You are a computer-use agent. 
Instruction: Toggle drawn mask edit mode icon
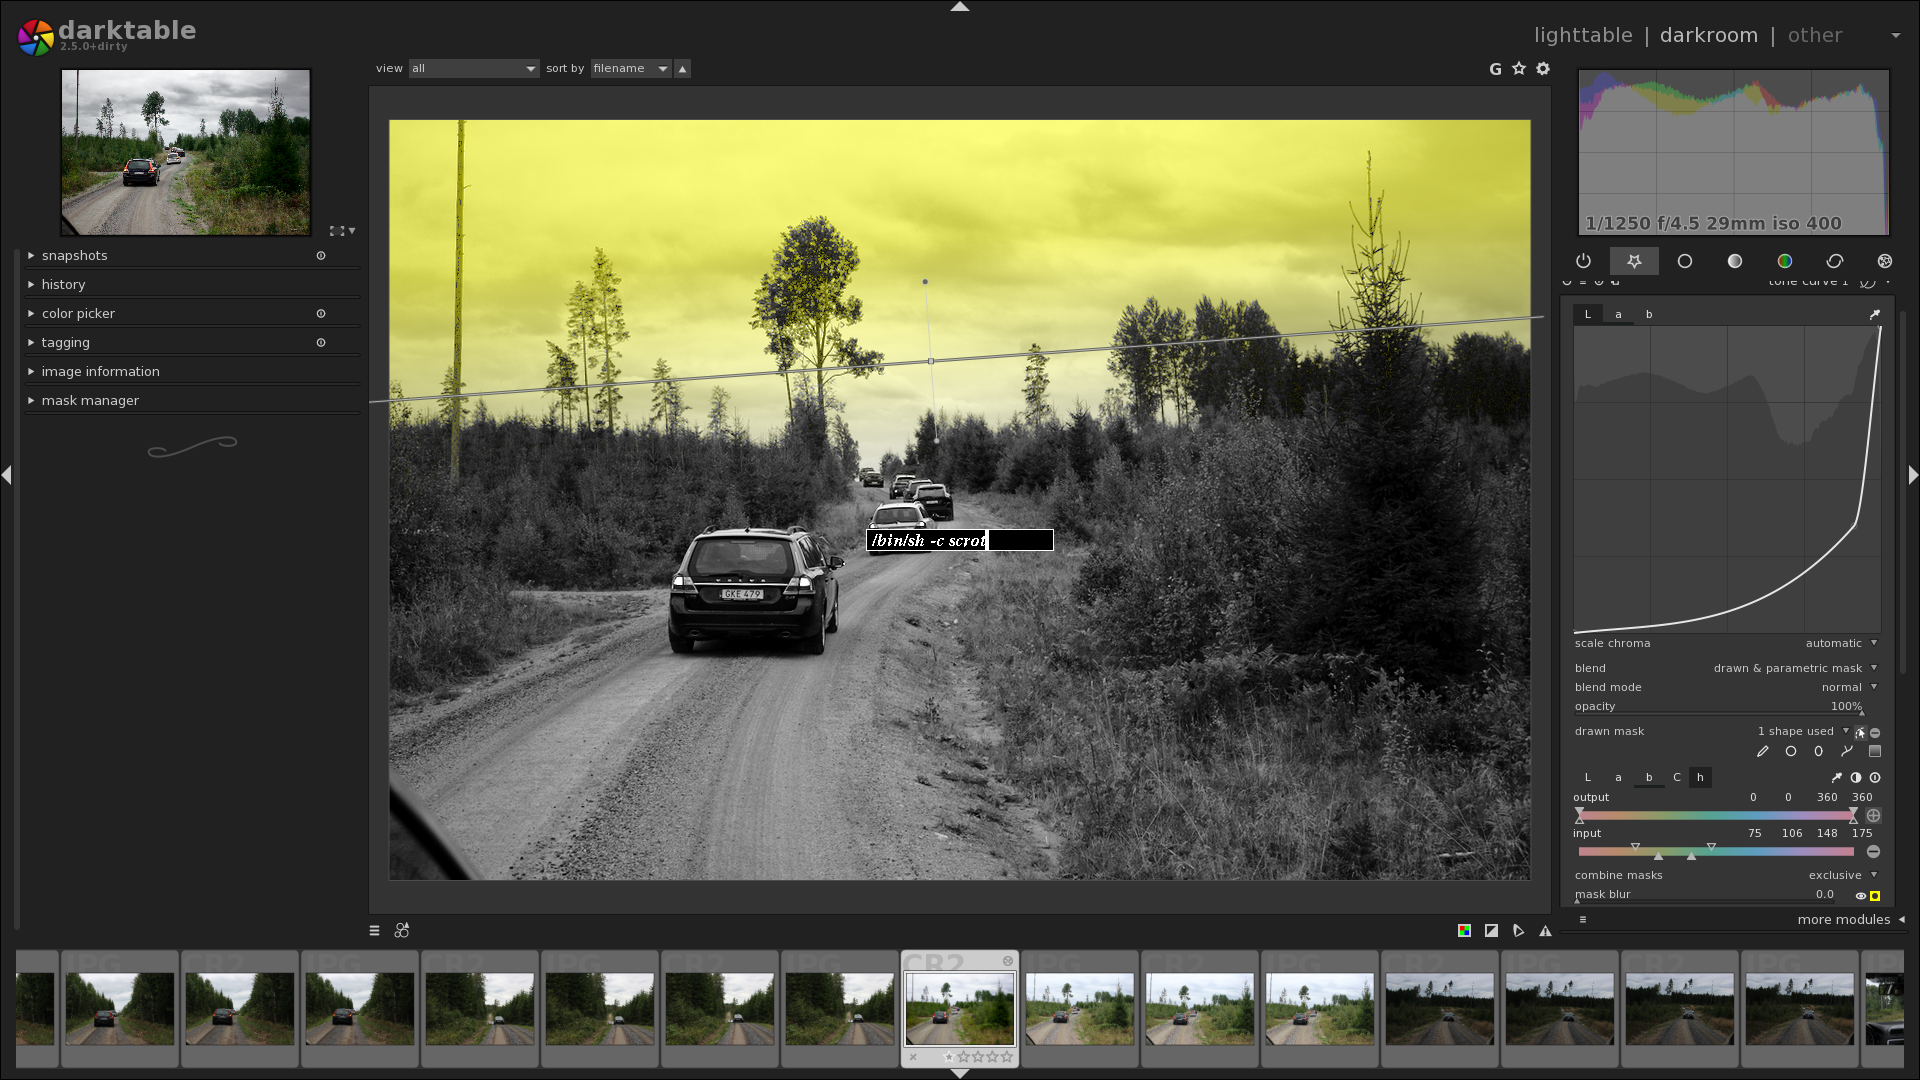click(1860, 732)
